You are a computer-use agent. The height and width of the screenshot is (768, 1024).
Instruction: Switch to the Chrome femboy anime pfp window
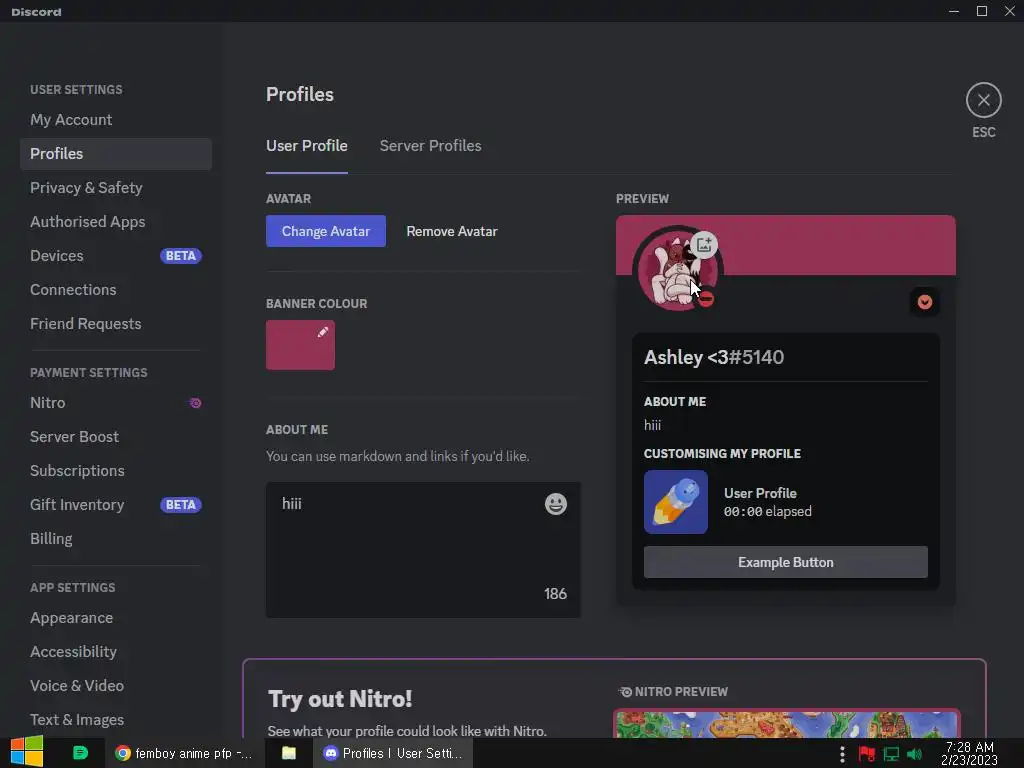point(184,753)
